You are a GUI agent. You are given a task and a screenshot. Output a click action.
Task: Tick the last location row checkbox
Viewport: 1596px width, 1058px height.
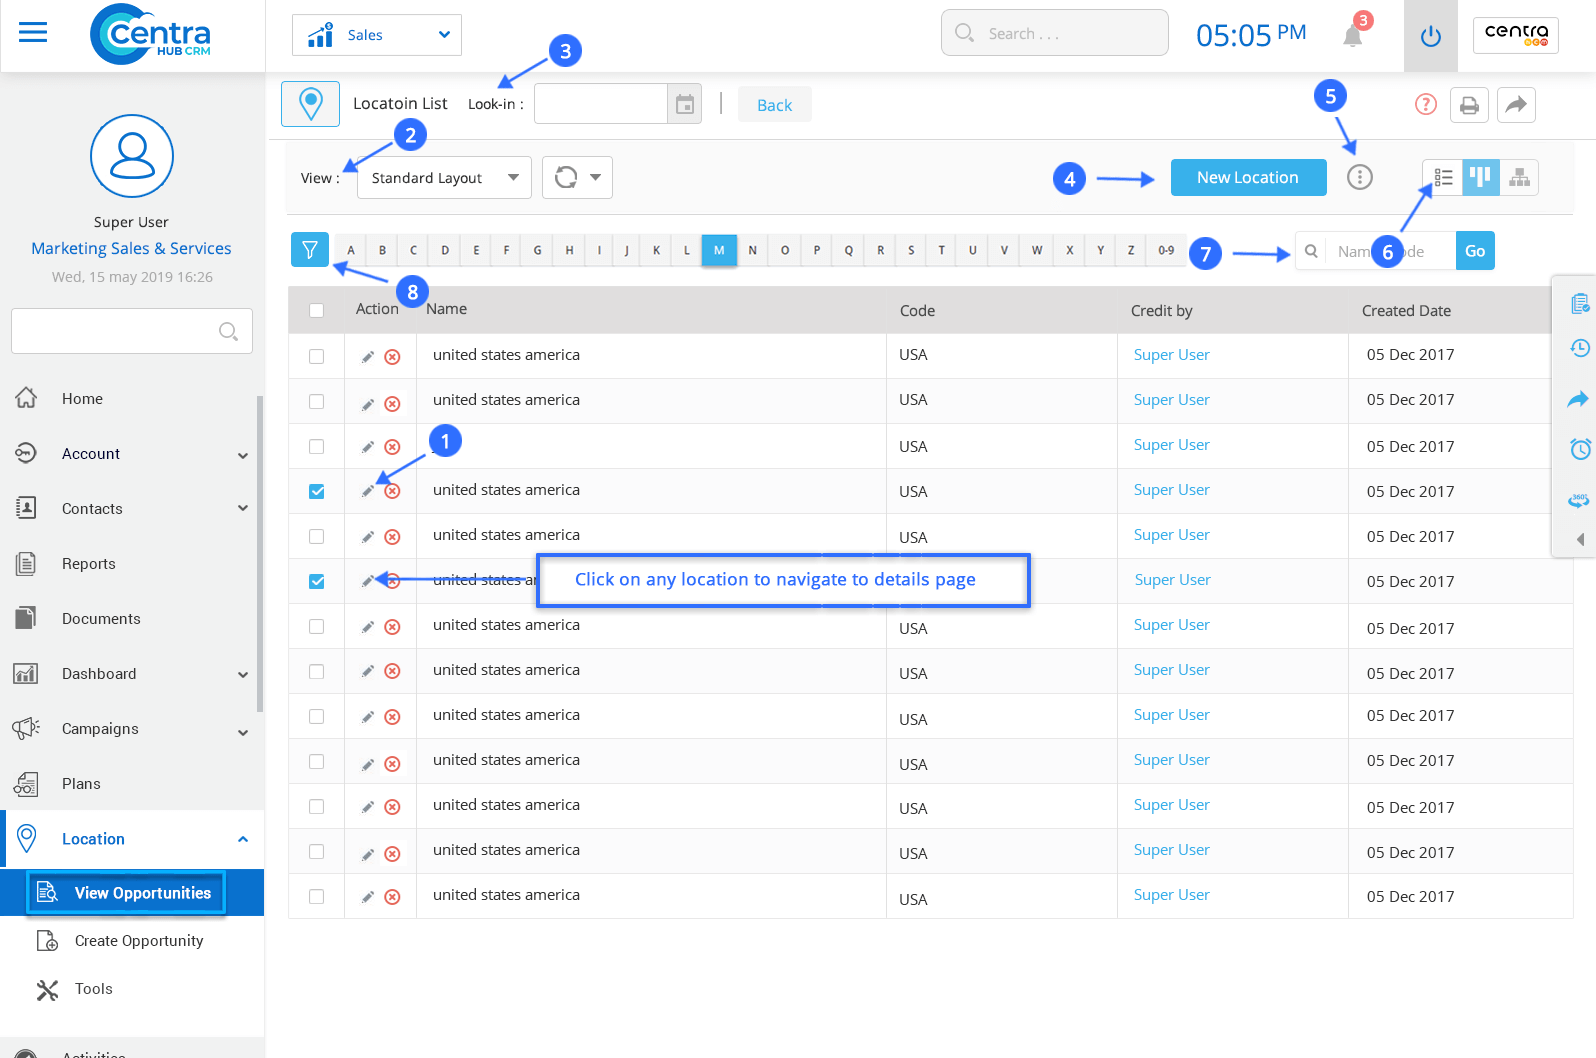(x=317, y=896)
